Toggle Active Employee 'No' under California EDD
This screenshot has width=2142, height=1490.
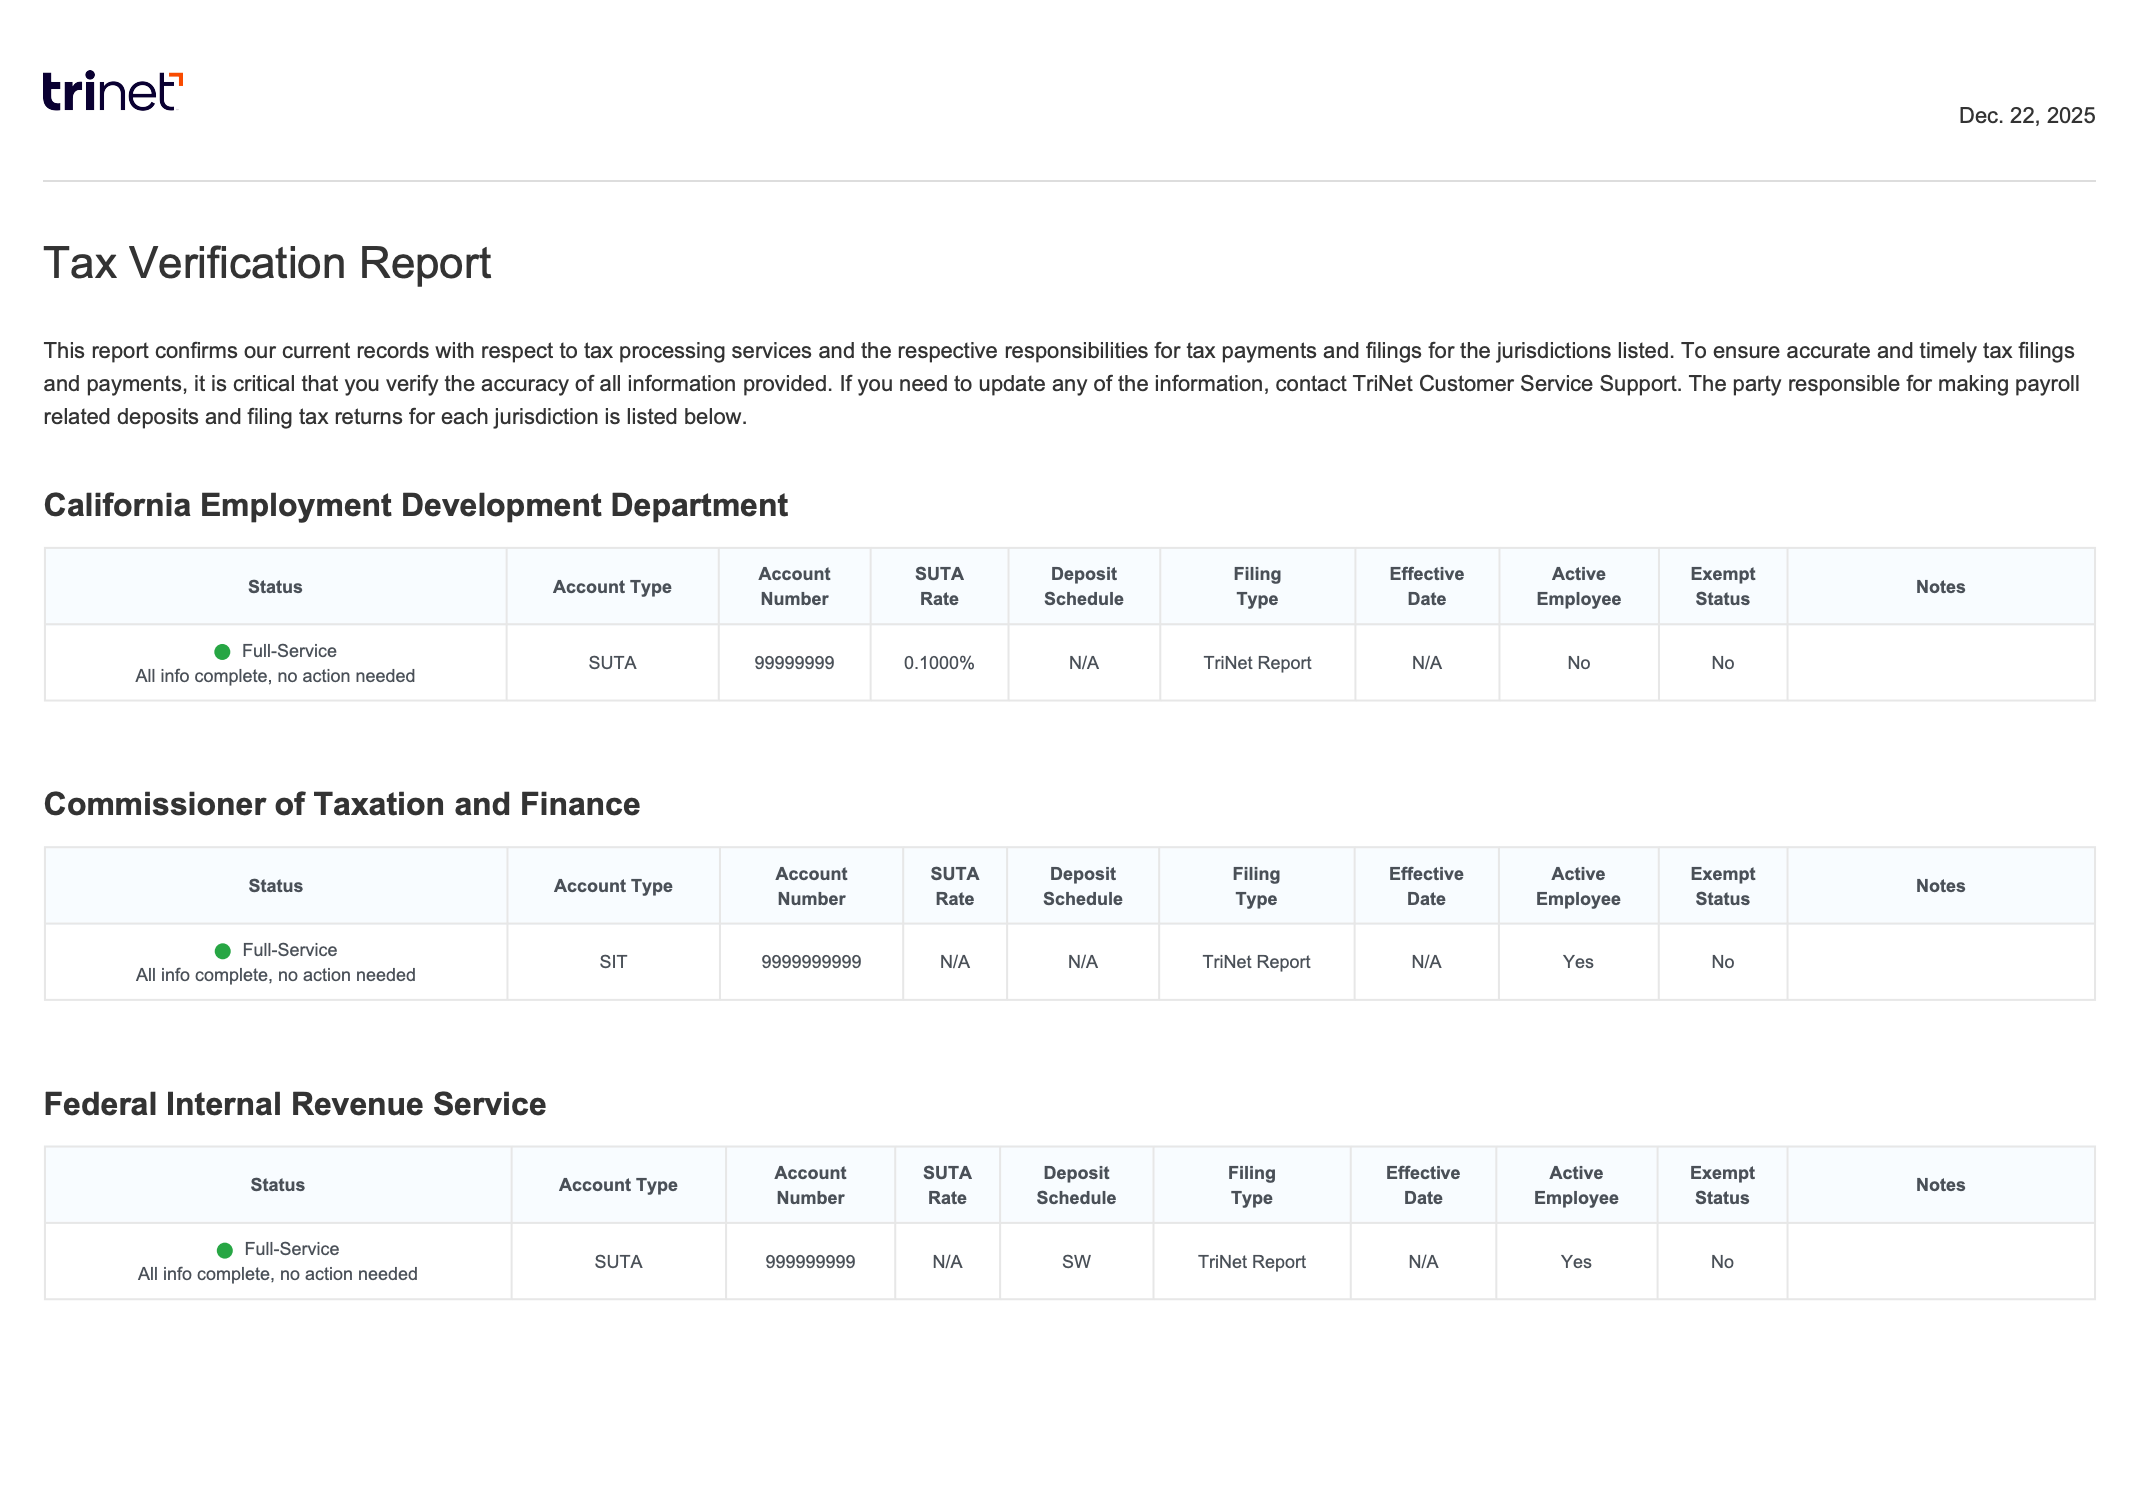1578,662
